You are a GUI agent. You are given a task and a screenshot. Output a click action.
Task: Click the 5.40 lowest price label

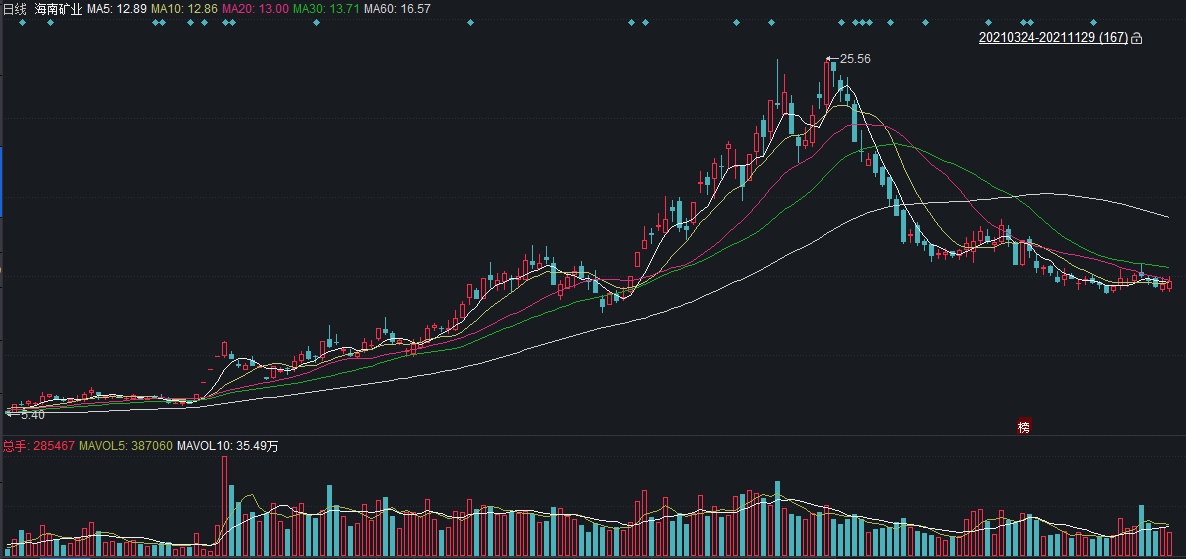tap(33, 415)
